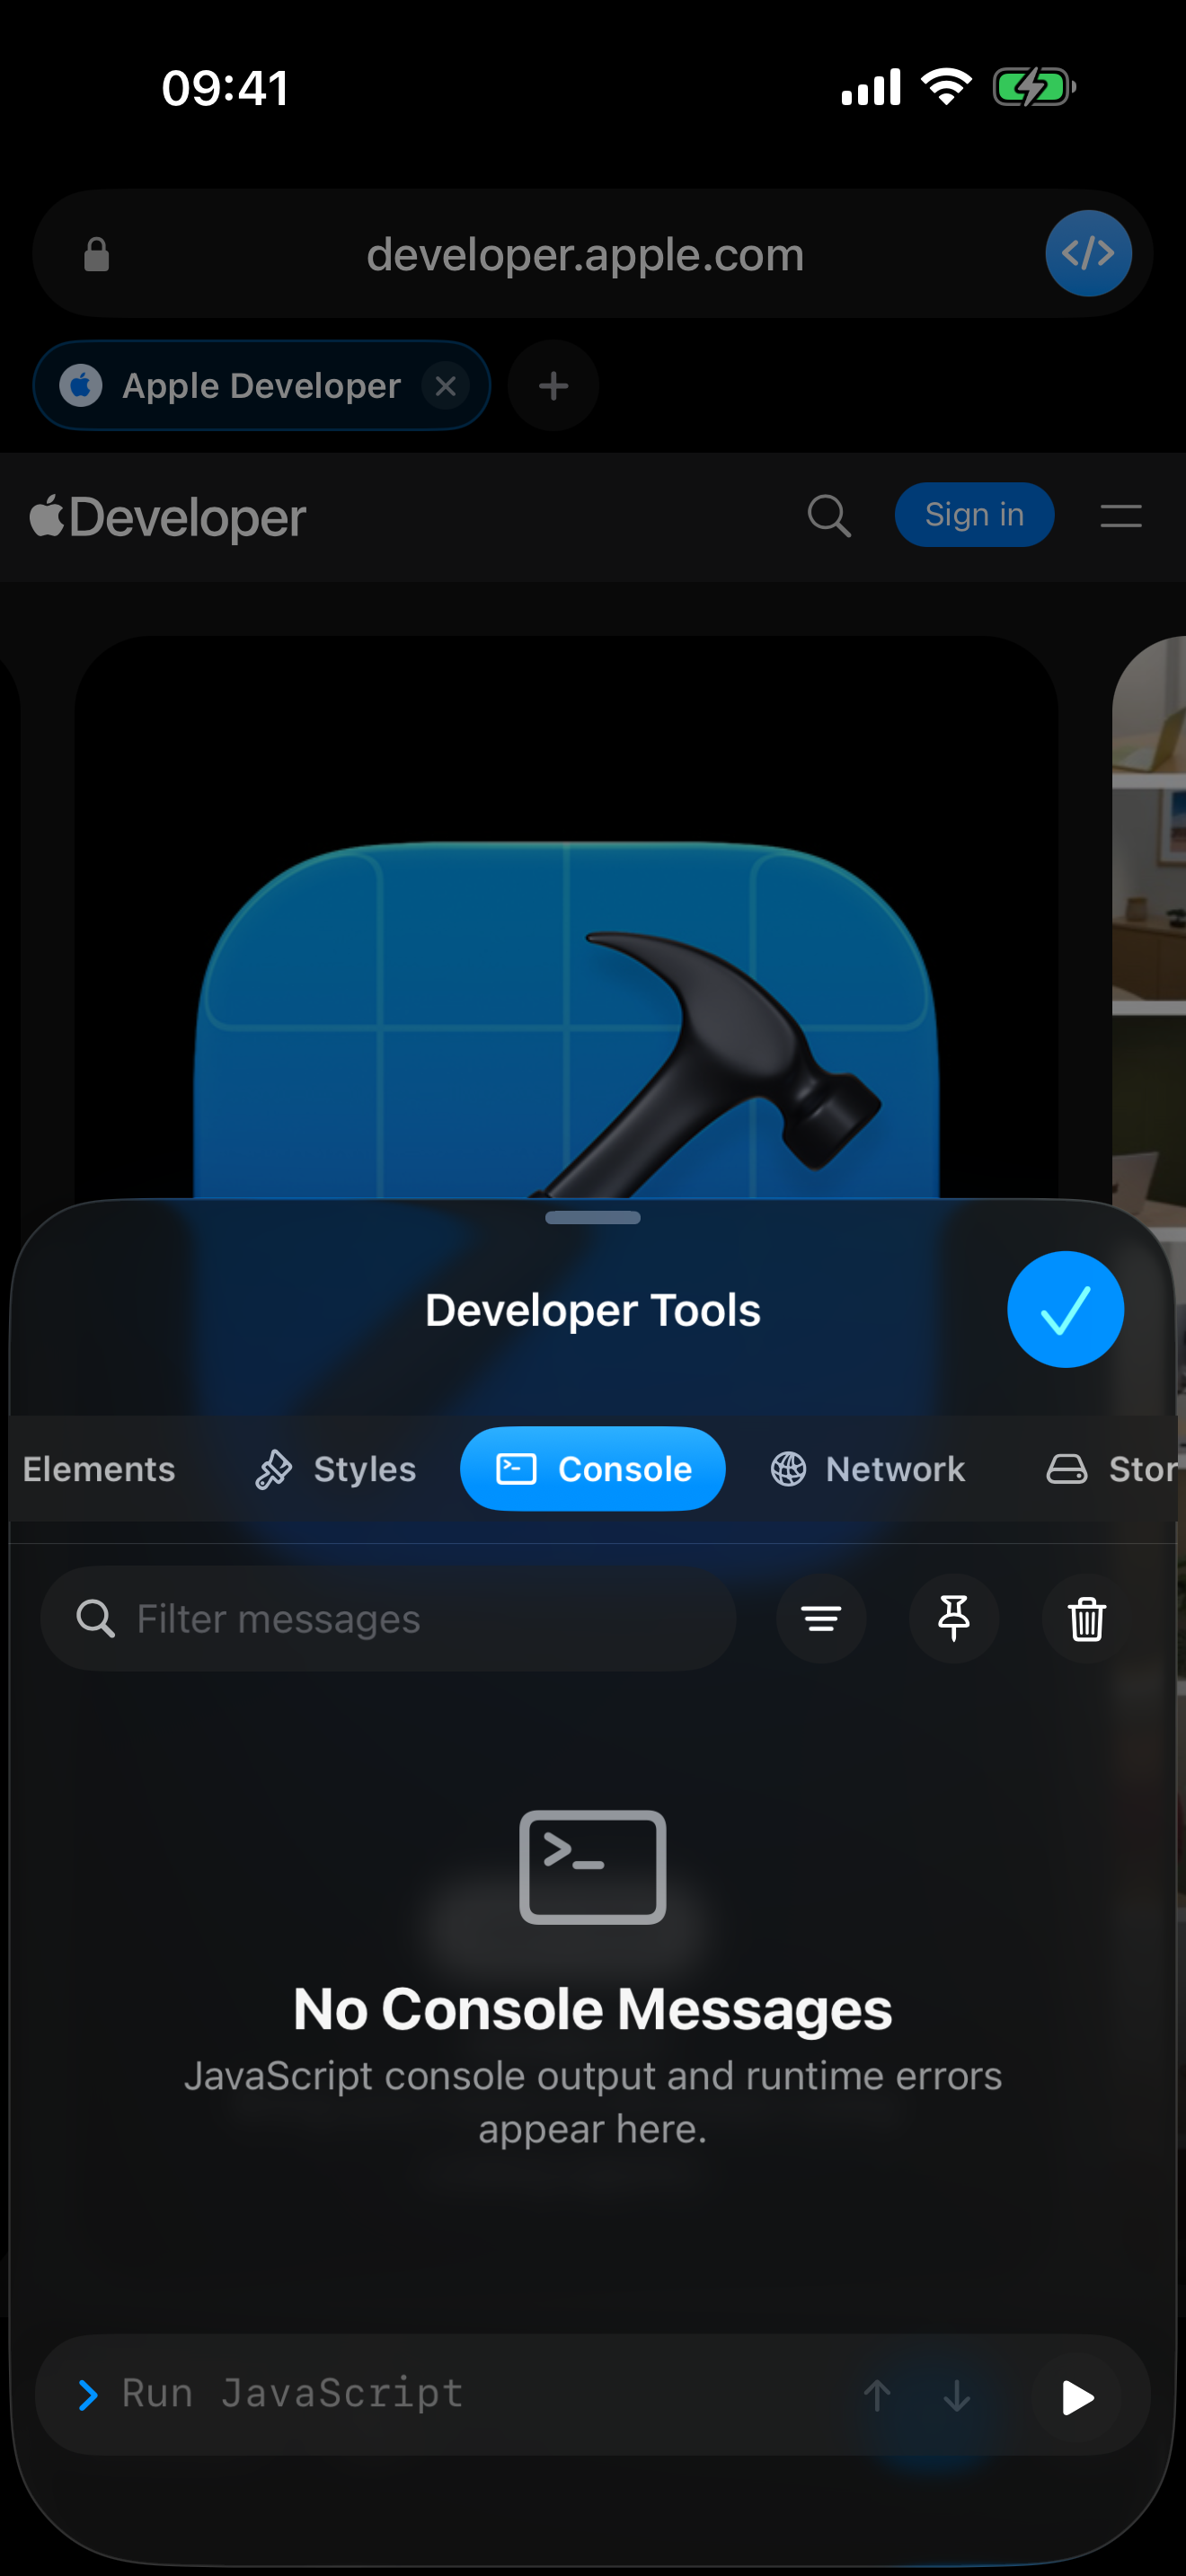Select the Apple Developer tab pill
1186x2576 pixels.
(262, 386)
